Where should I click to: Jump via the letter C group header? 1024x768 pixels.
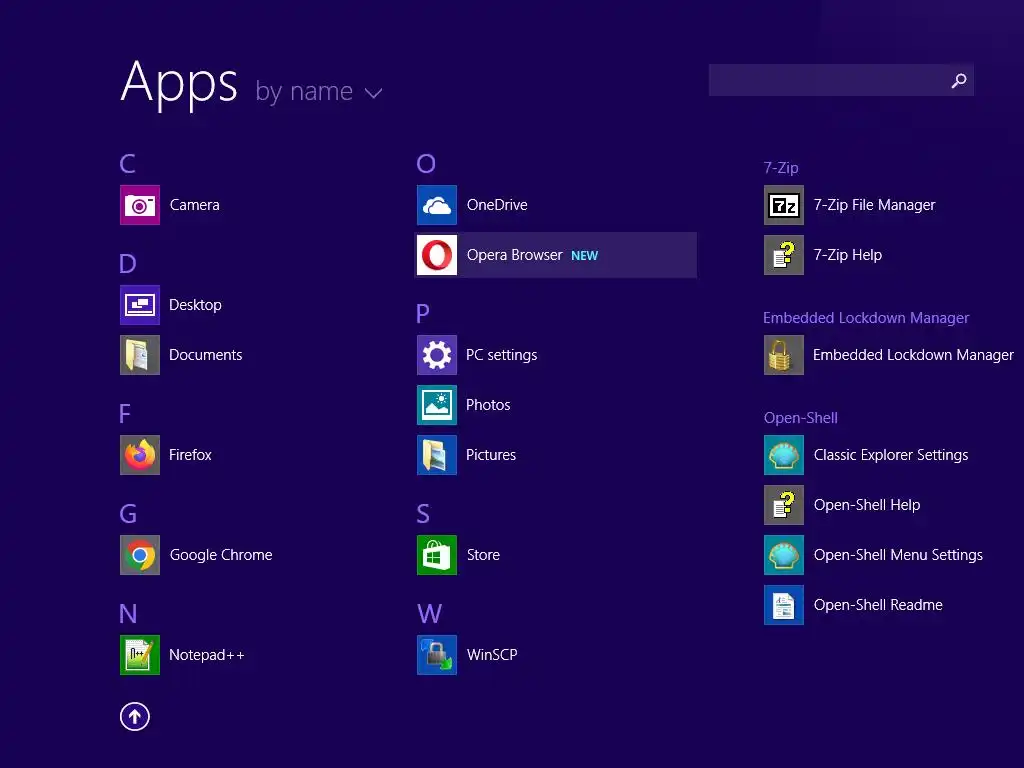[127, 163]
